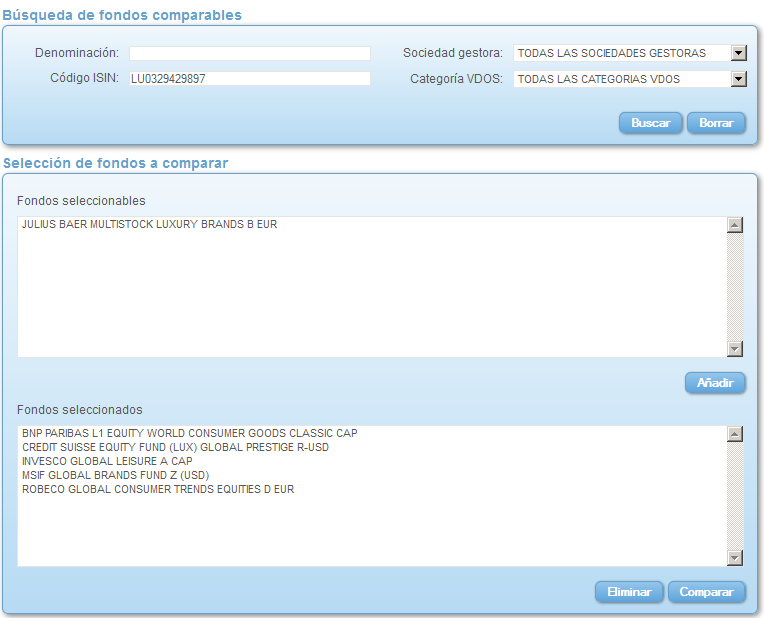Select BNP PARIBAS L1 EQUITY WORLD CONSUMER GOODS
Image resolution: width=764 pixels, height=618 pixels.
[190, 433]
